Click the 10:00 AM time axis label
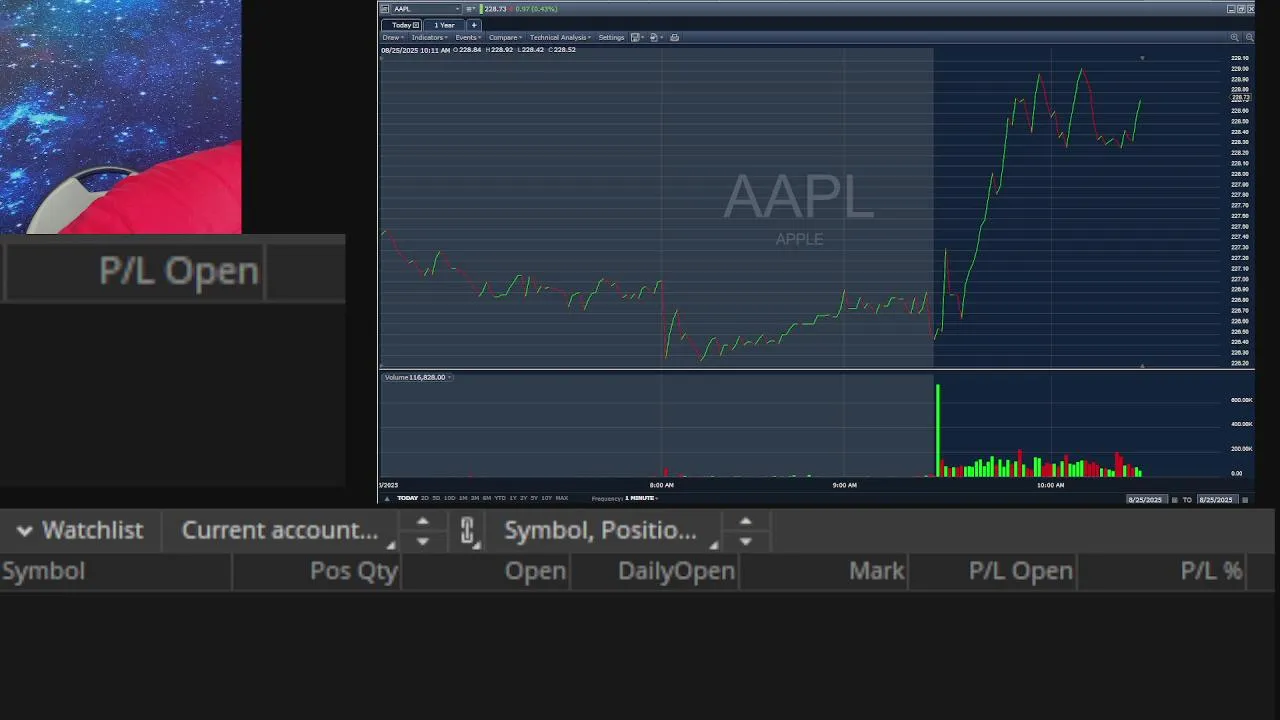The image size is (1280, 720). tap(1050, 485)
